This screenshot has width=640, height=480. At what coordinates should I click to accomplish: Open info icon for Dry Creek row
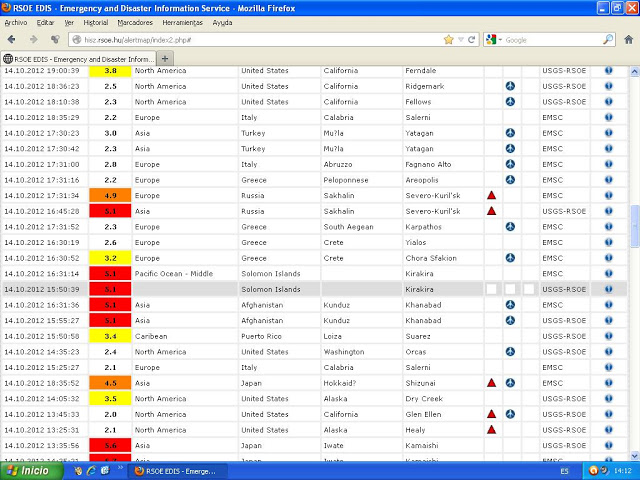point(609,398)
